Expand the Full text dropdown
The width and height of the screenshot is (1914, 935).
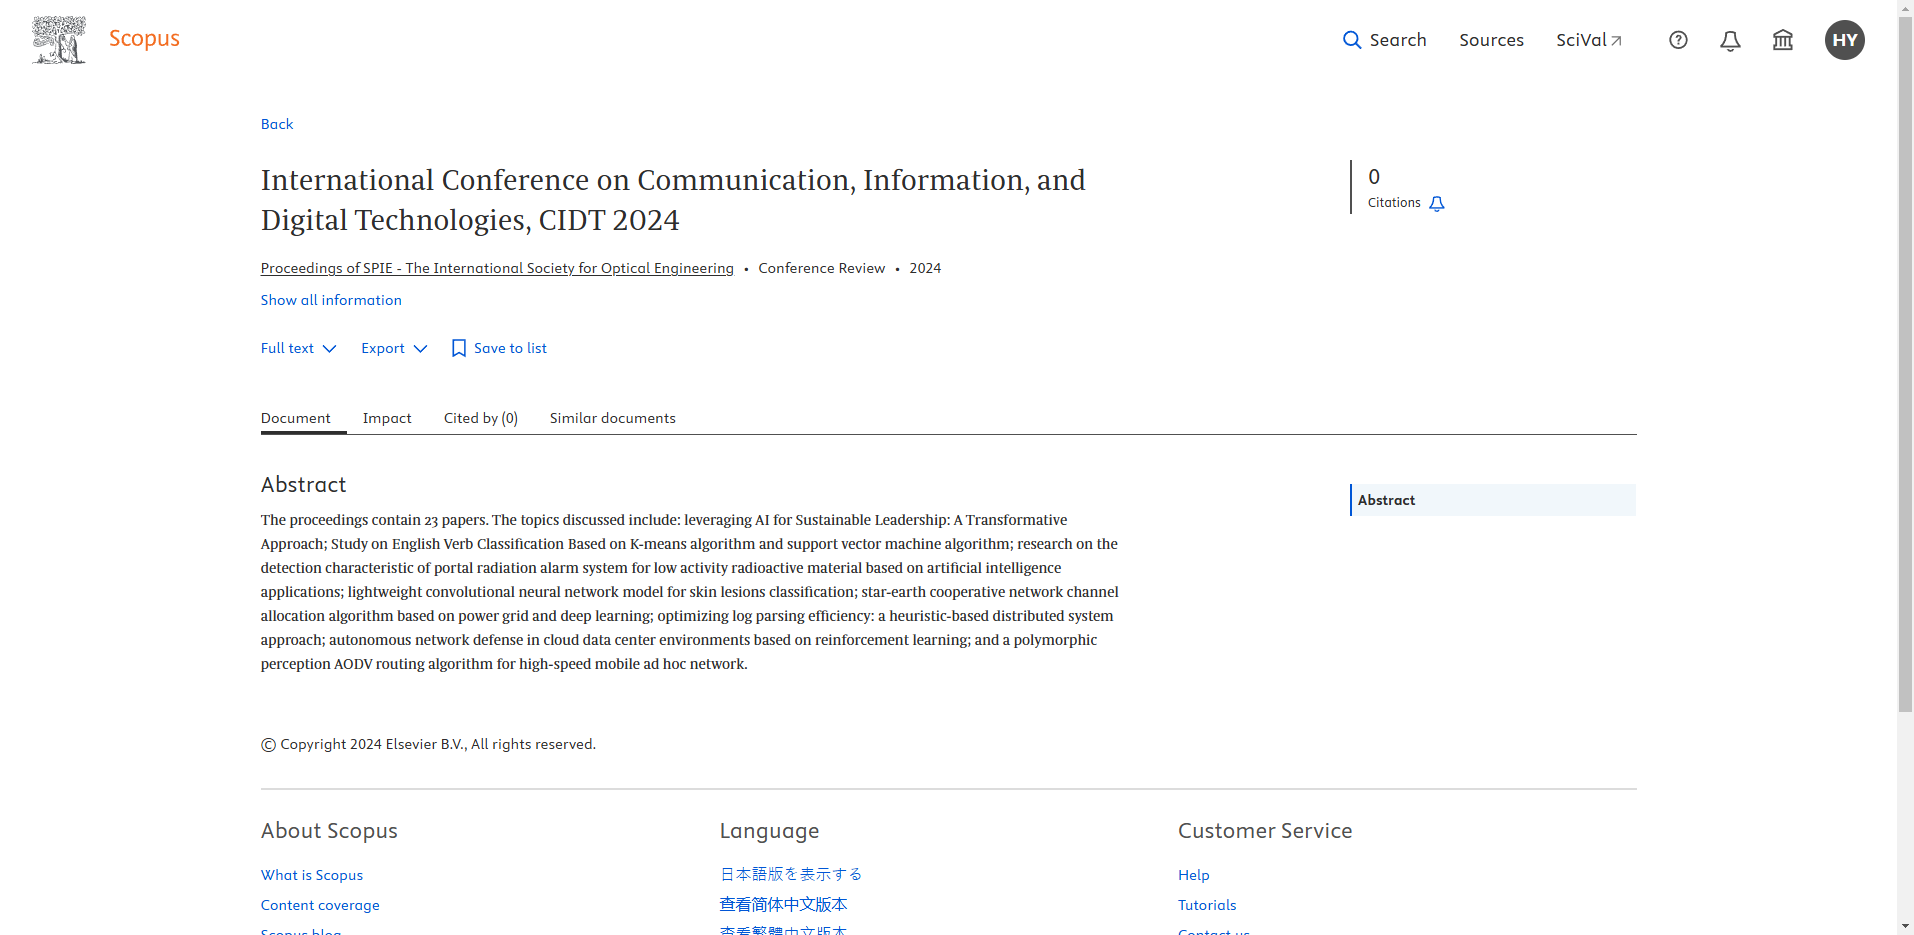click(298, 348)
